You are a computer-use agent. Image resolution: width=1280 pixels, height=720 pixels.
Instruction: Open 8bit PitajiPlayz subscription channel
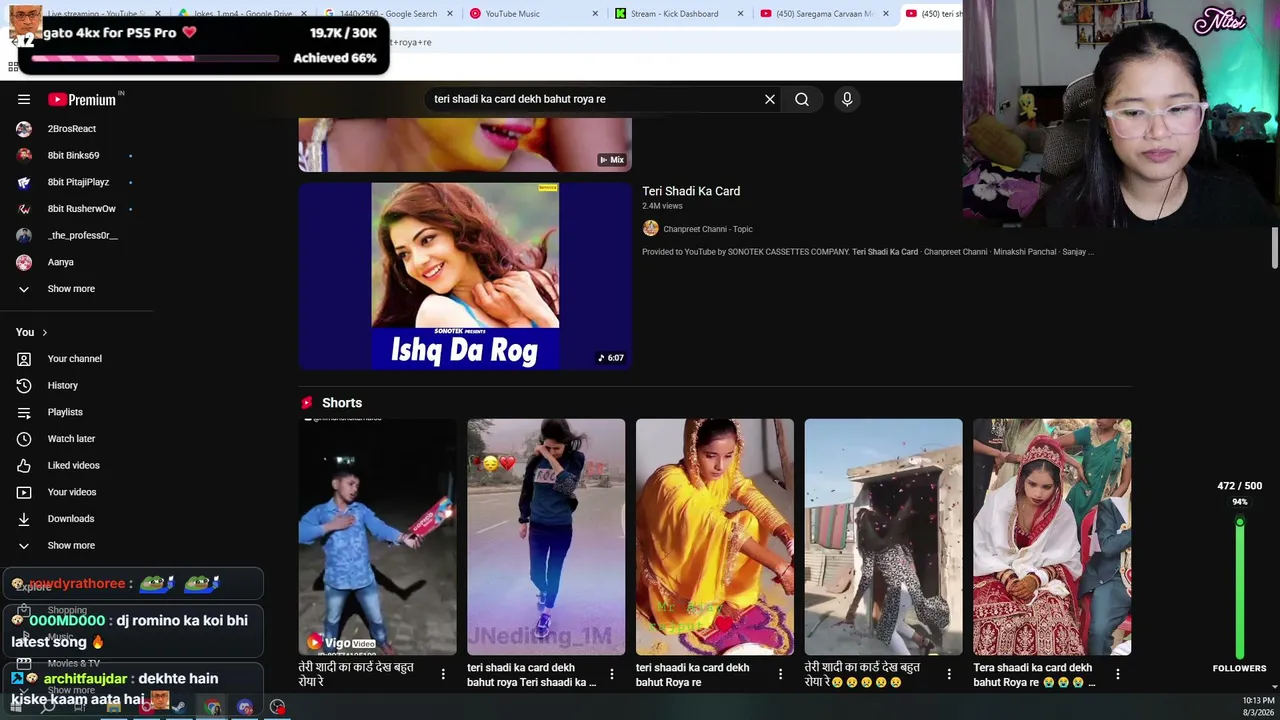pos(76,182)
